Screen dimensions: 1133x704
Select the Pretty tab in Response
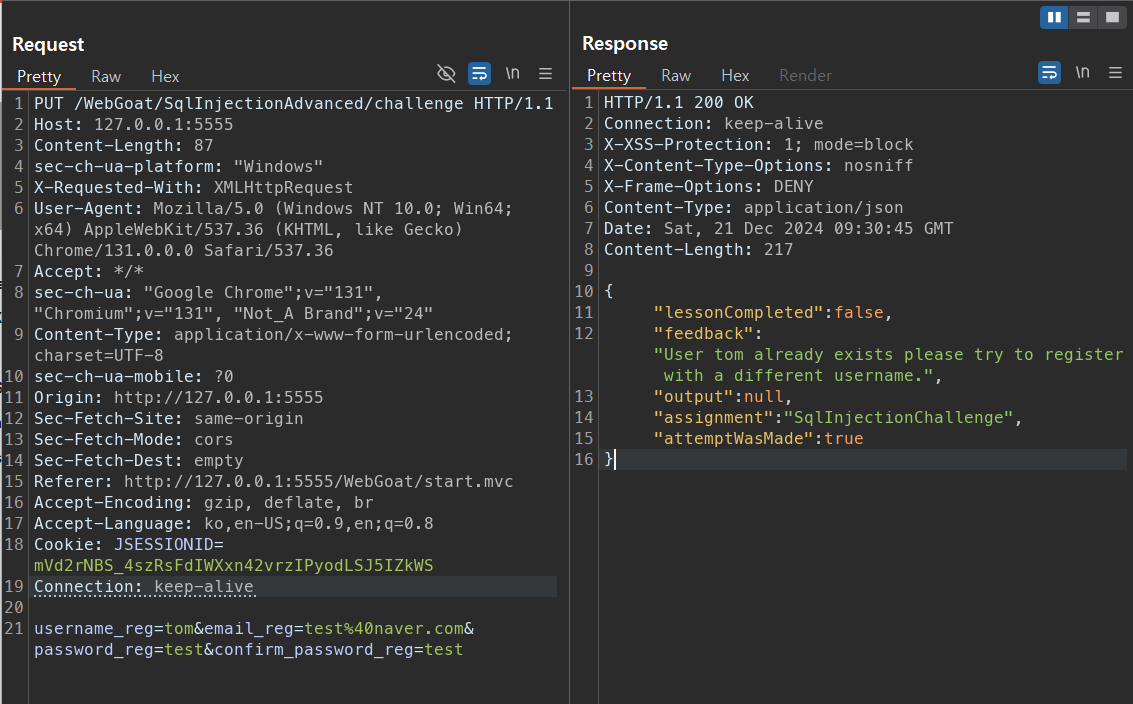pyautogui.click(x=609, y=75)
